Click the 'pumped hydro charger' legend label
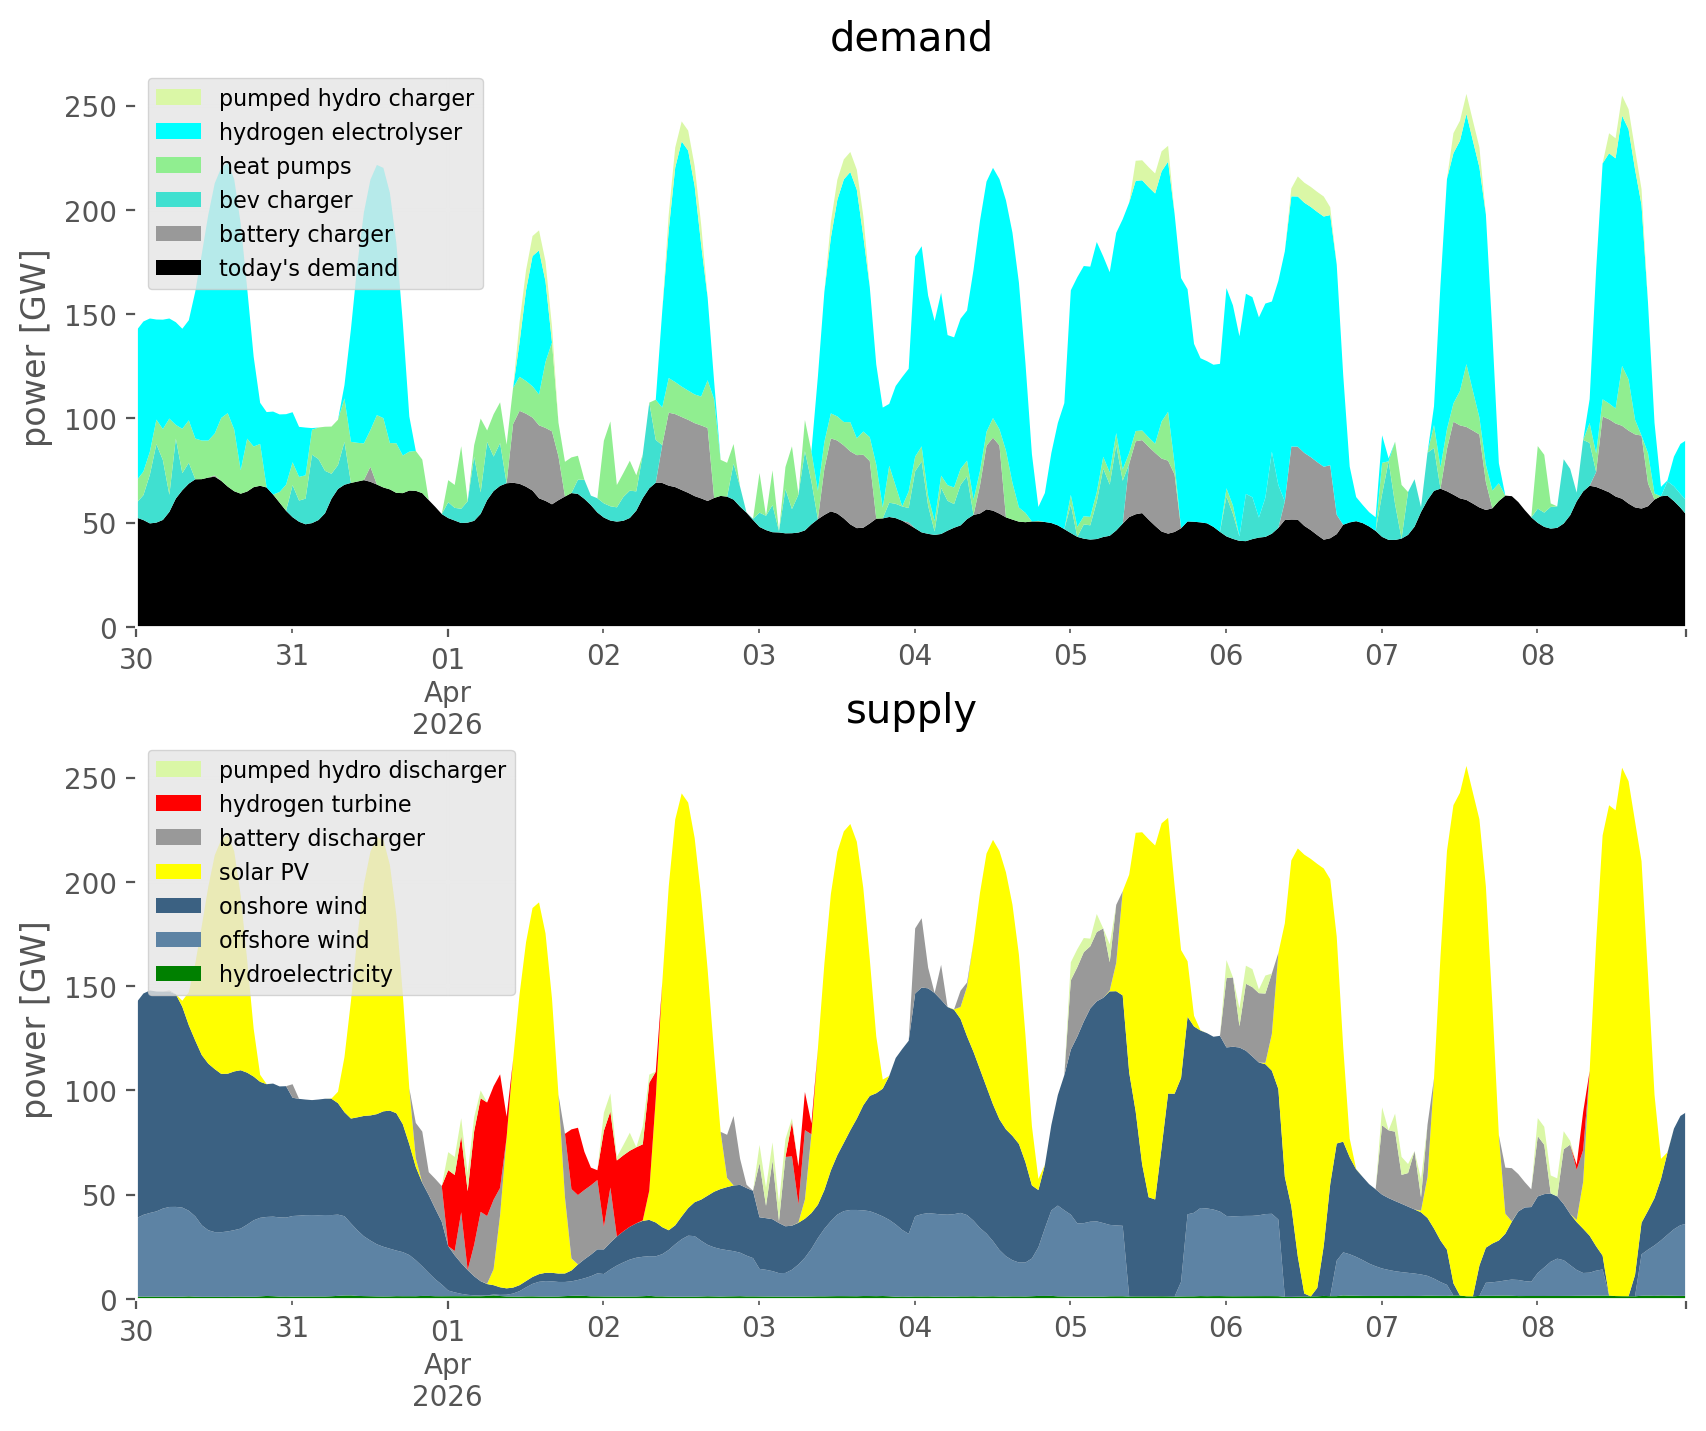 346,98
